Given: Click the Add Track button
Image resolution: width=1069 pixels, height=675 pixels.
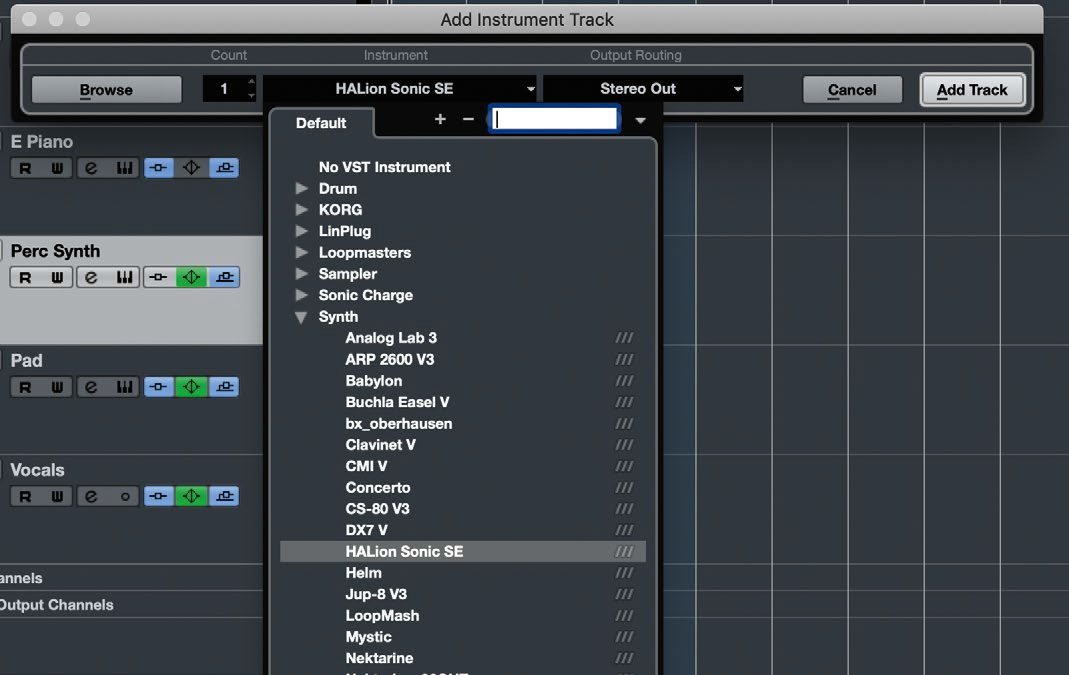Looking at the screenshot, I should coord(972,89).
